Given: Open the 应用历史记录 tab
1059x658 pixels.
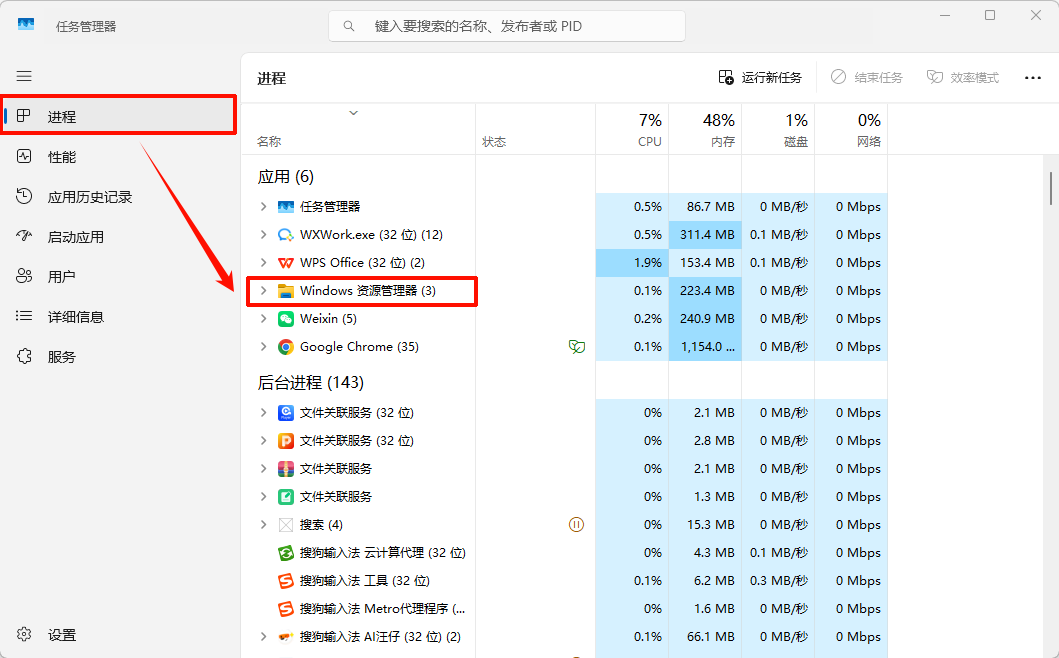Looking at the screenshot, I should (119, 197).
